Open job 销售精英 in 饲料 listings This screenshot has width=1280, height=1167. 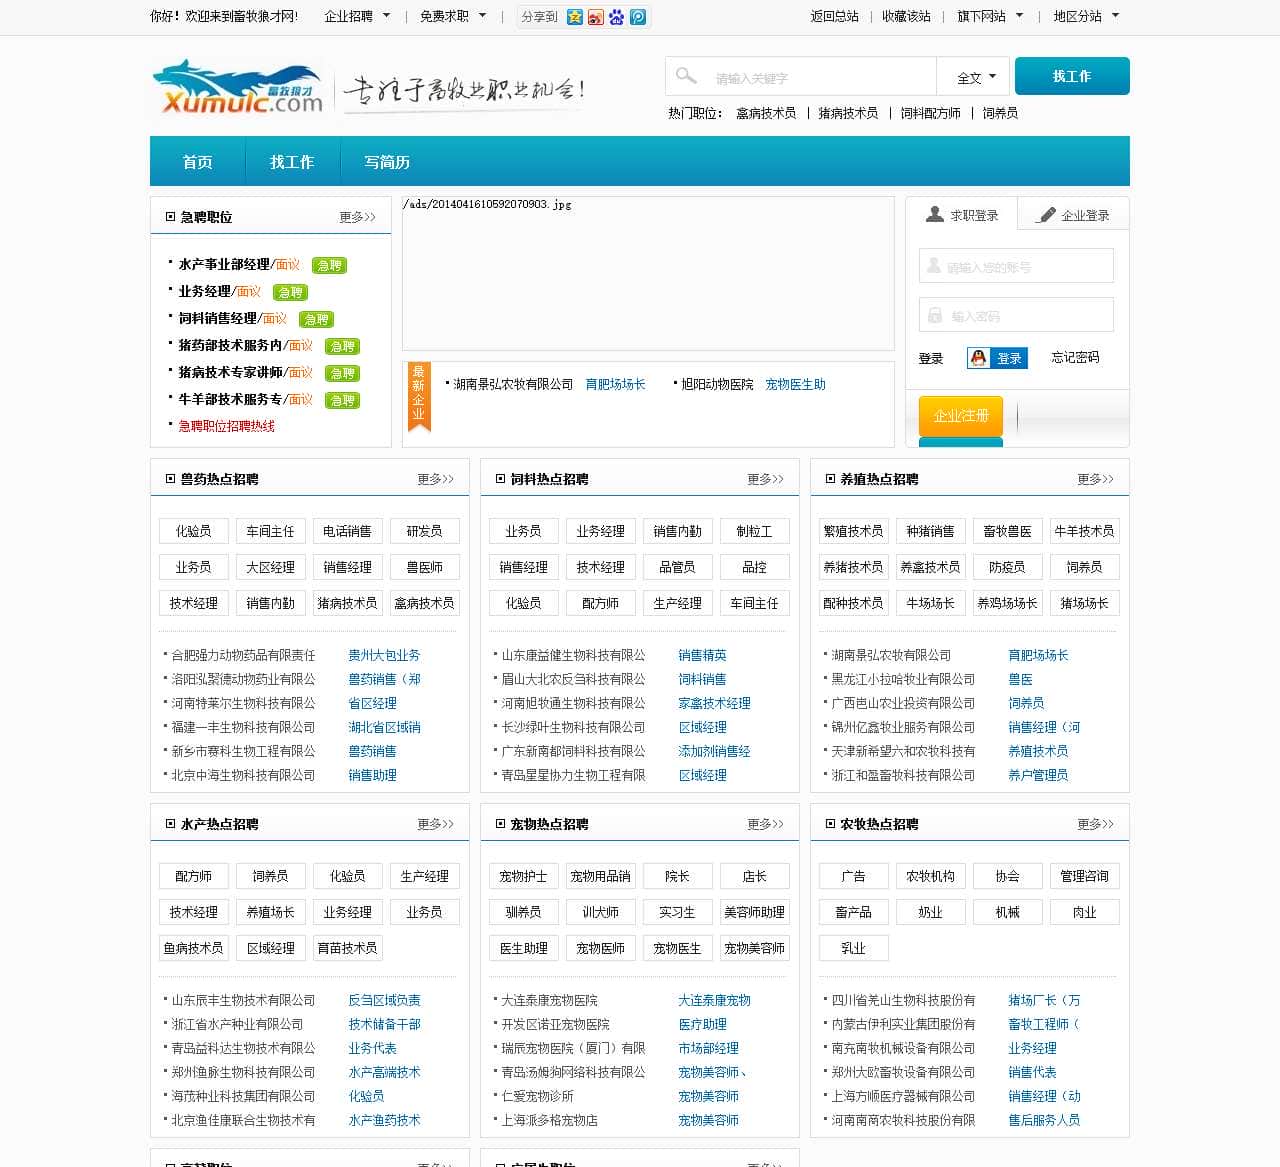(702, 655)
